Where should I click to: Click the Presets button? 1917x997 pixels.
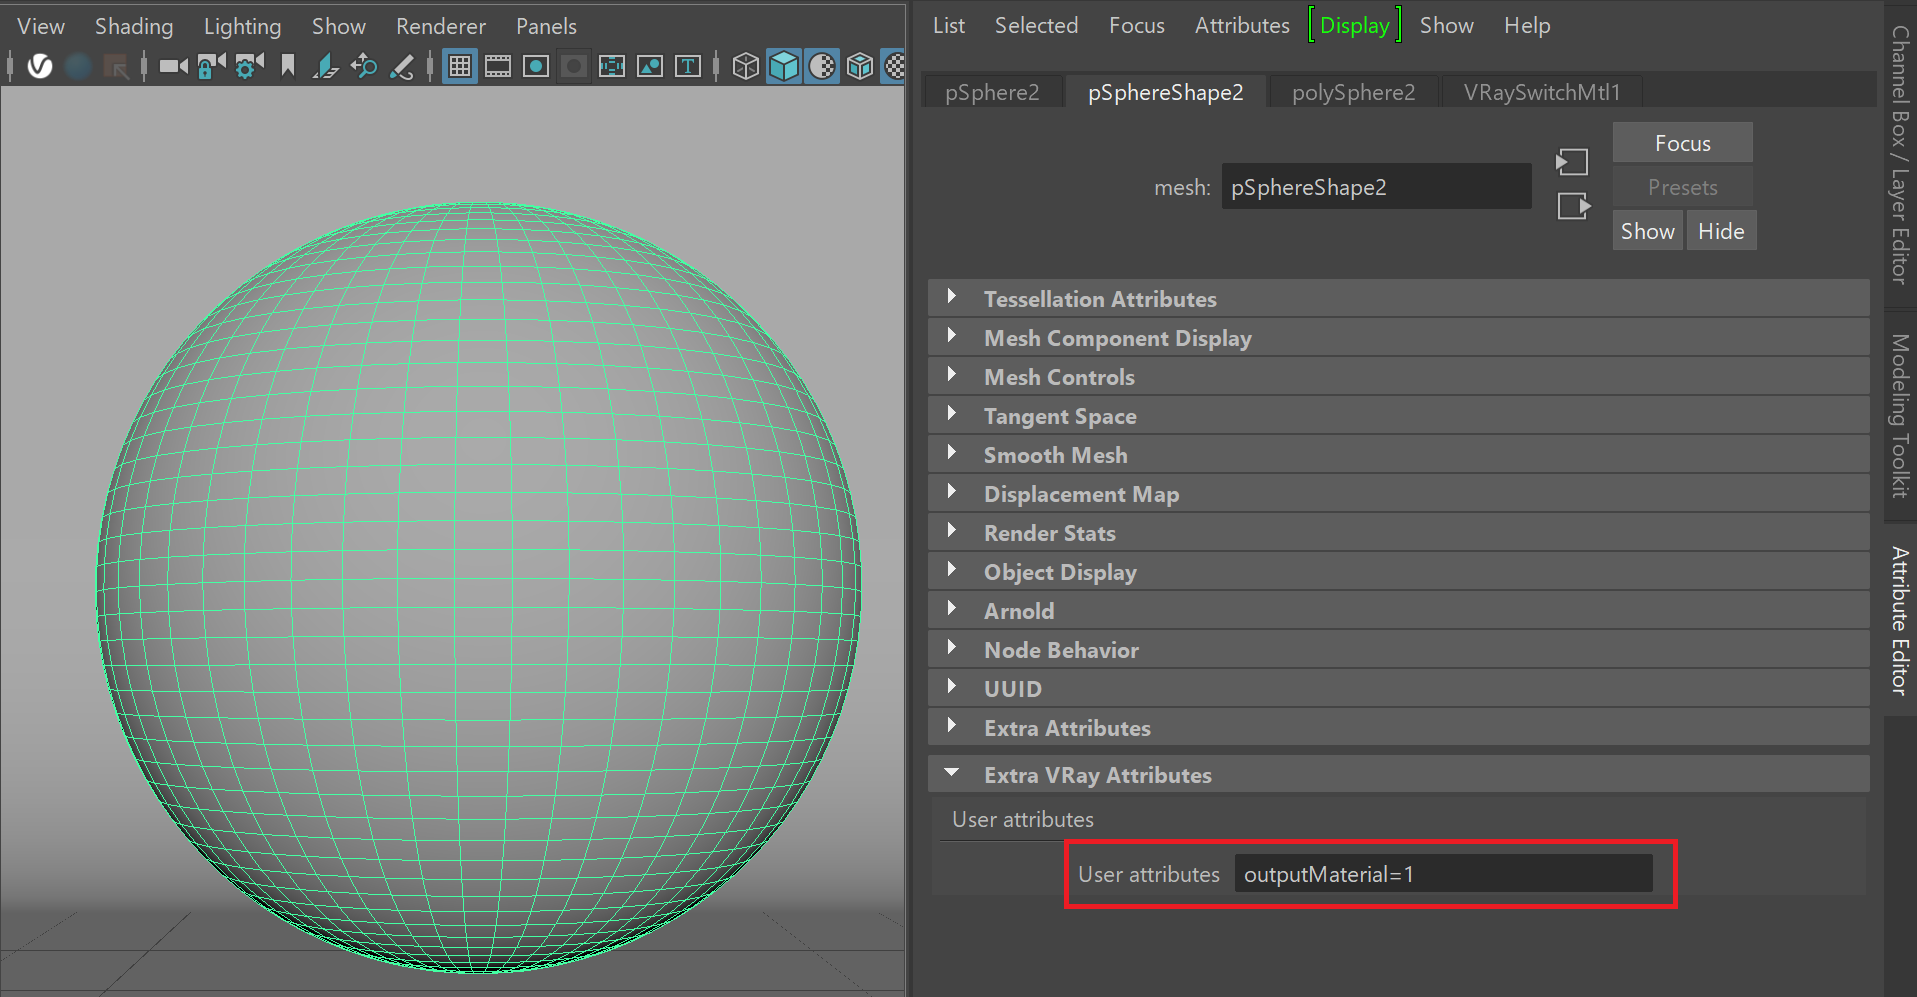point(1683,187)
